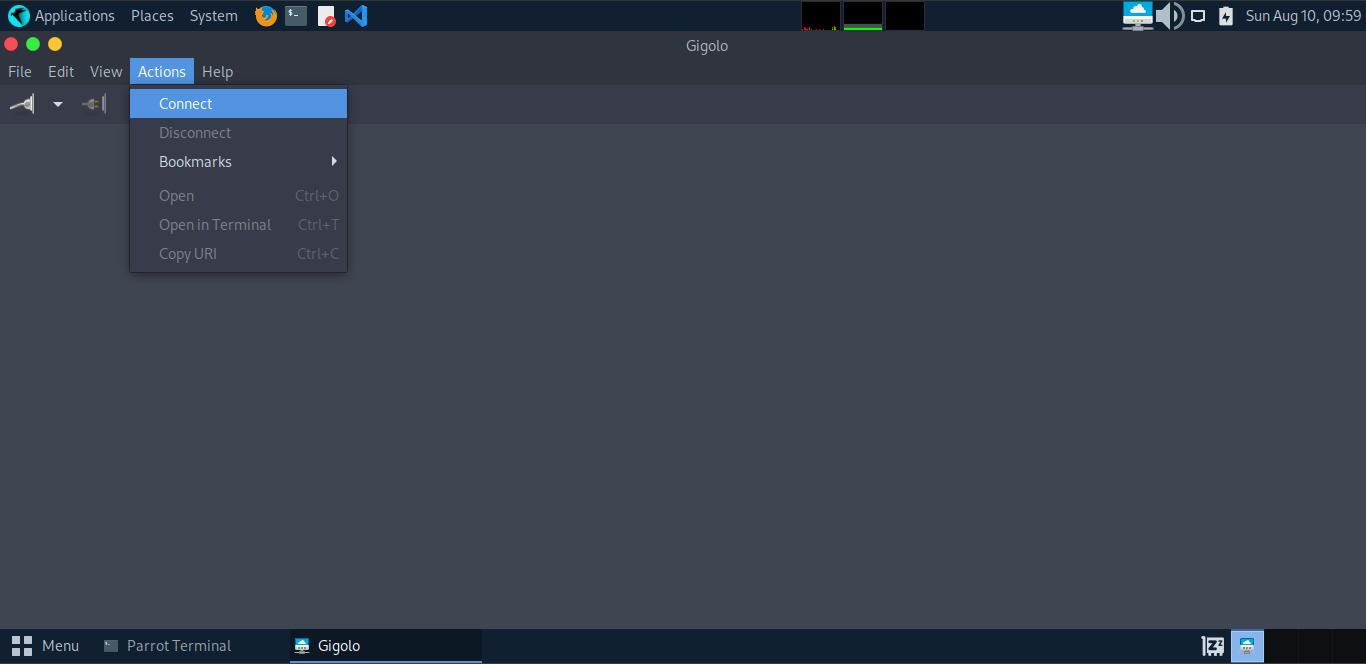Click the battery indicator icon
The image size is (1366, 664).
(1226, 16)
